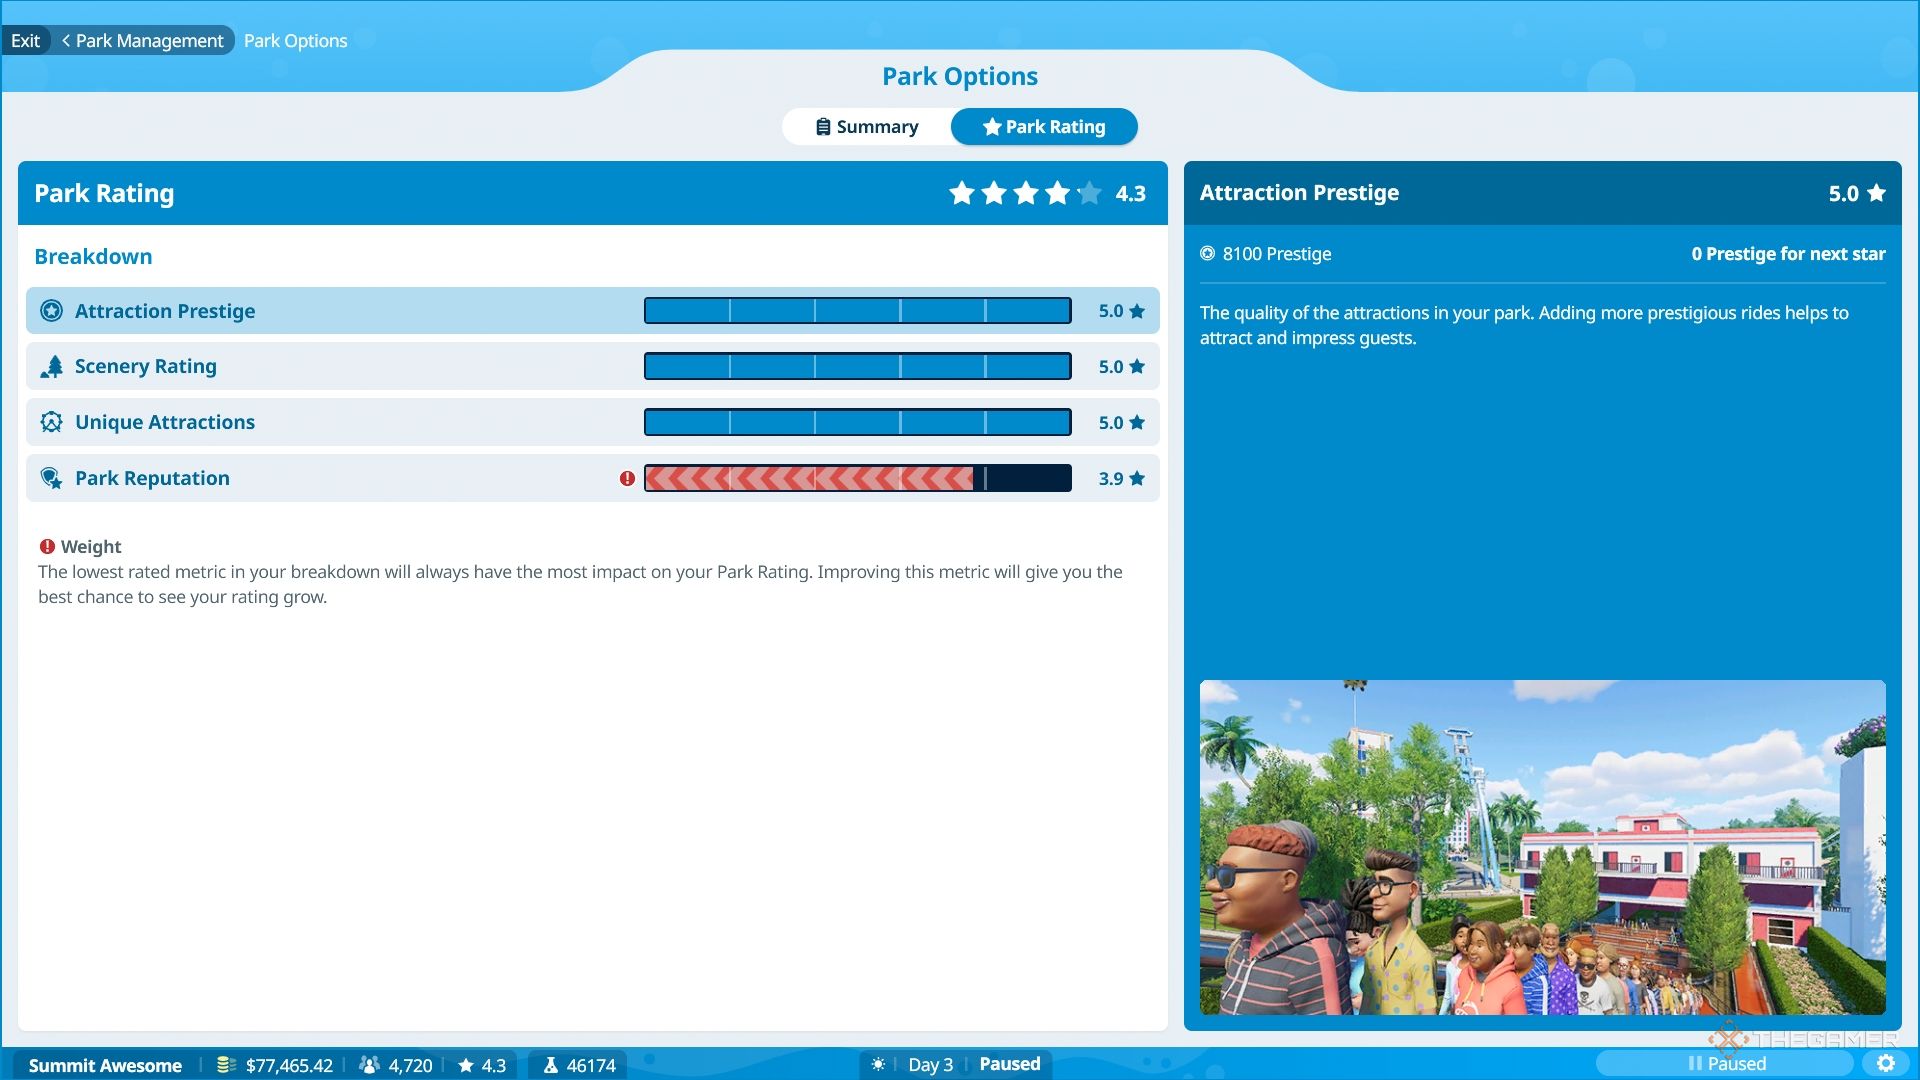Click the warning icon next to Park Reputation
Image resolution: width=1920 pixels, height=1080 pixels.
click(x=628, y=477)
